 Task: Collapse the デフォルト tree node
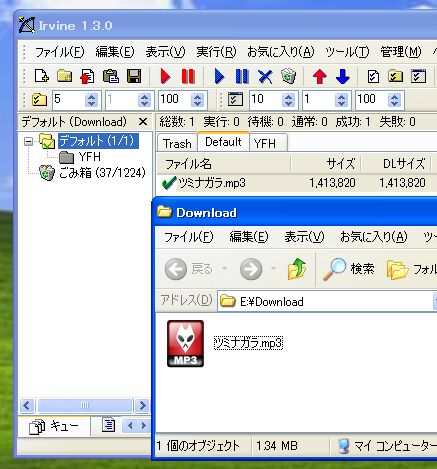(x=29, y=141)
